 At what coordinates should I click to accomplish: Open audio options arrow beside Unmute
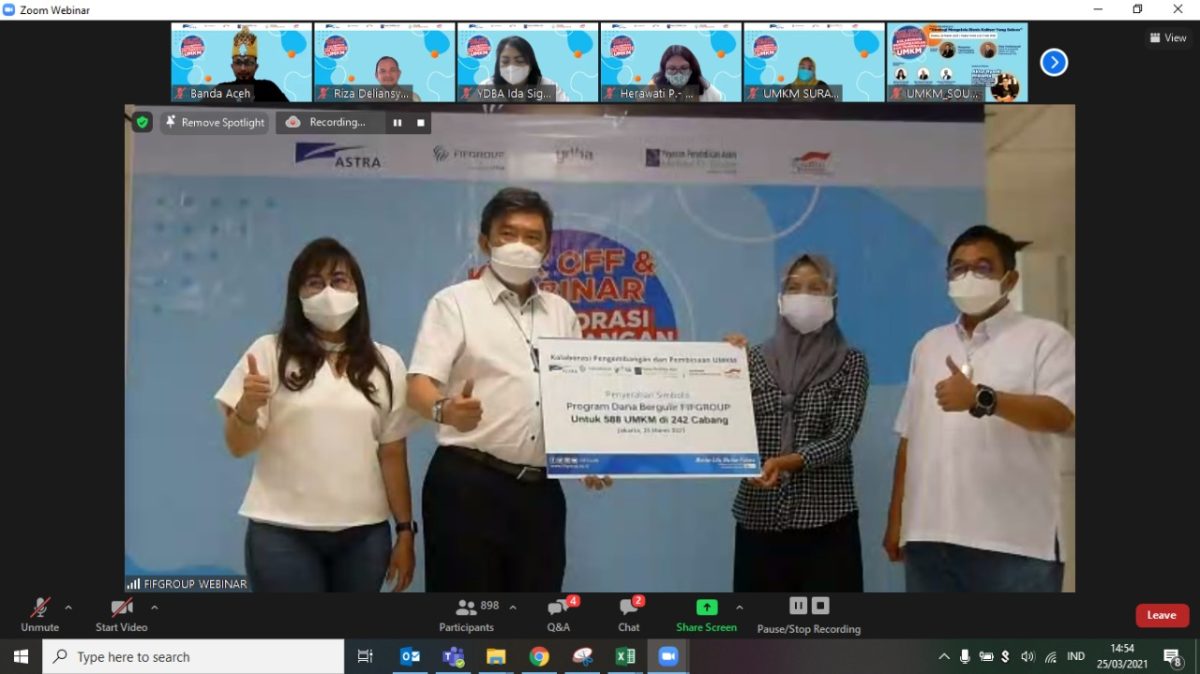pos(68,607)
